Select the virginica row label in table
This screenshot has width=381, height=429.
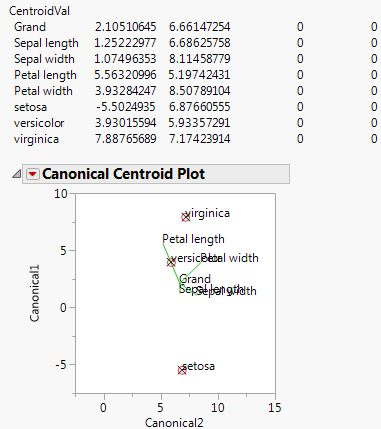pos(36,139)
